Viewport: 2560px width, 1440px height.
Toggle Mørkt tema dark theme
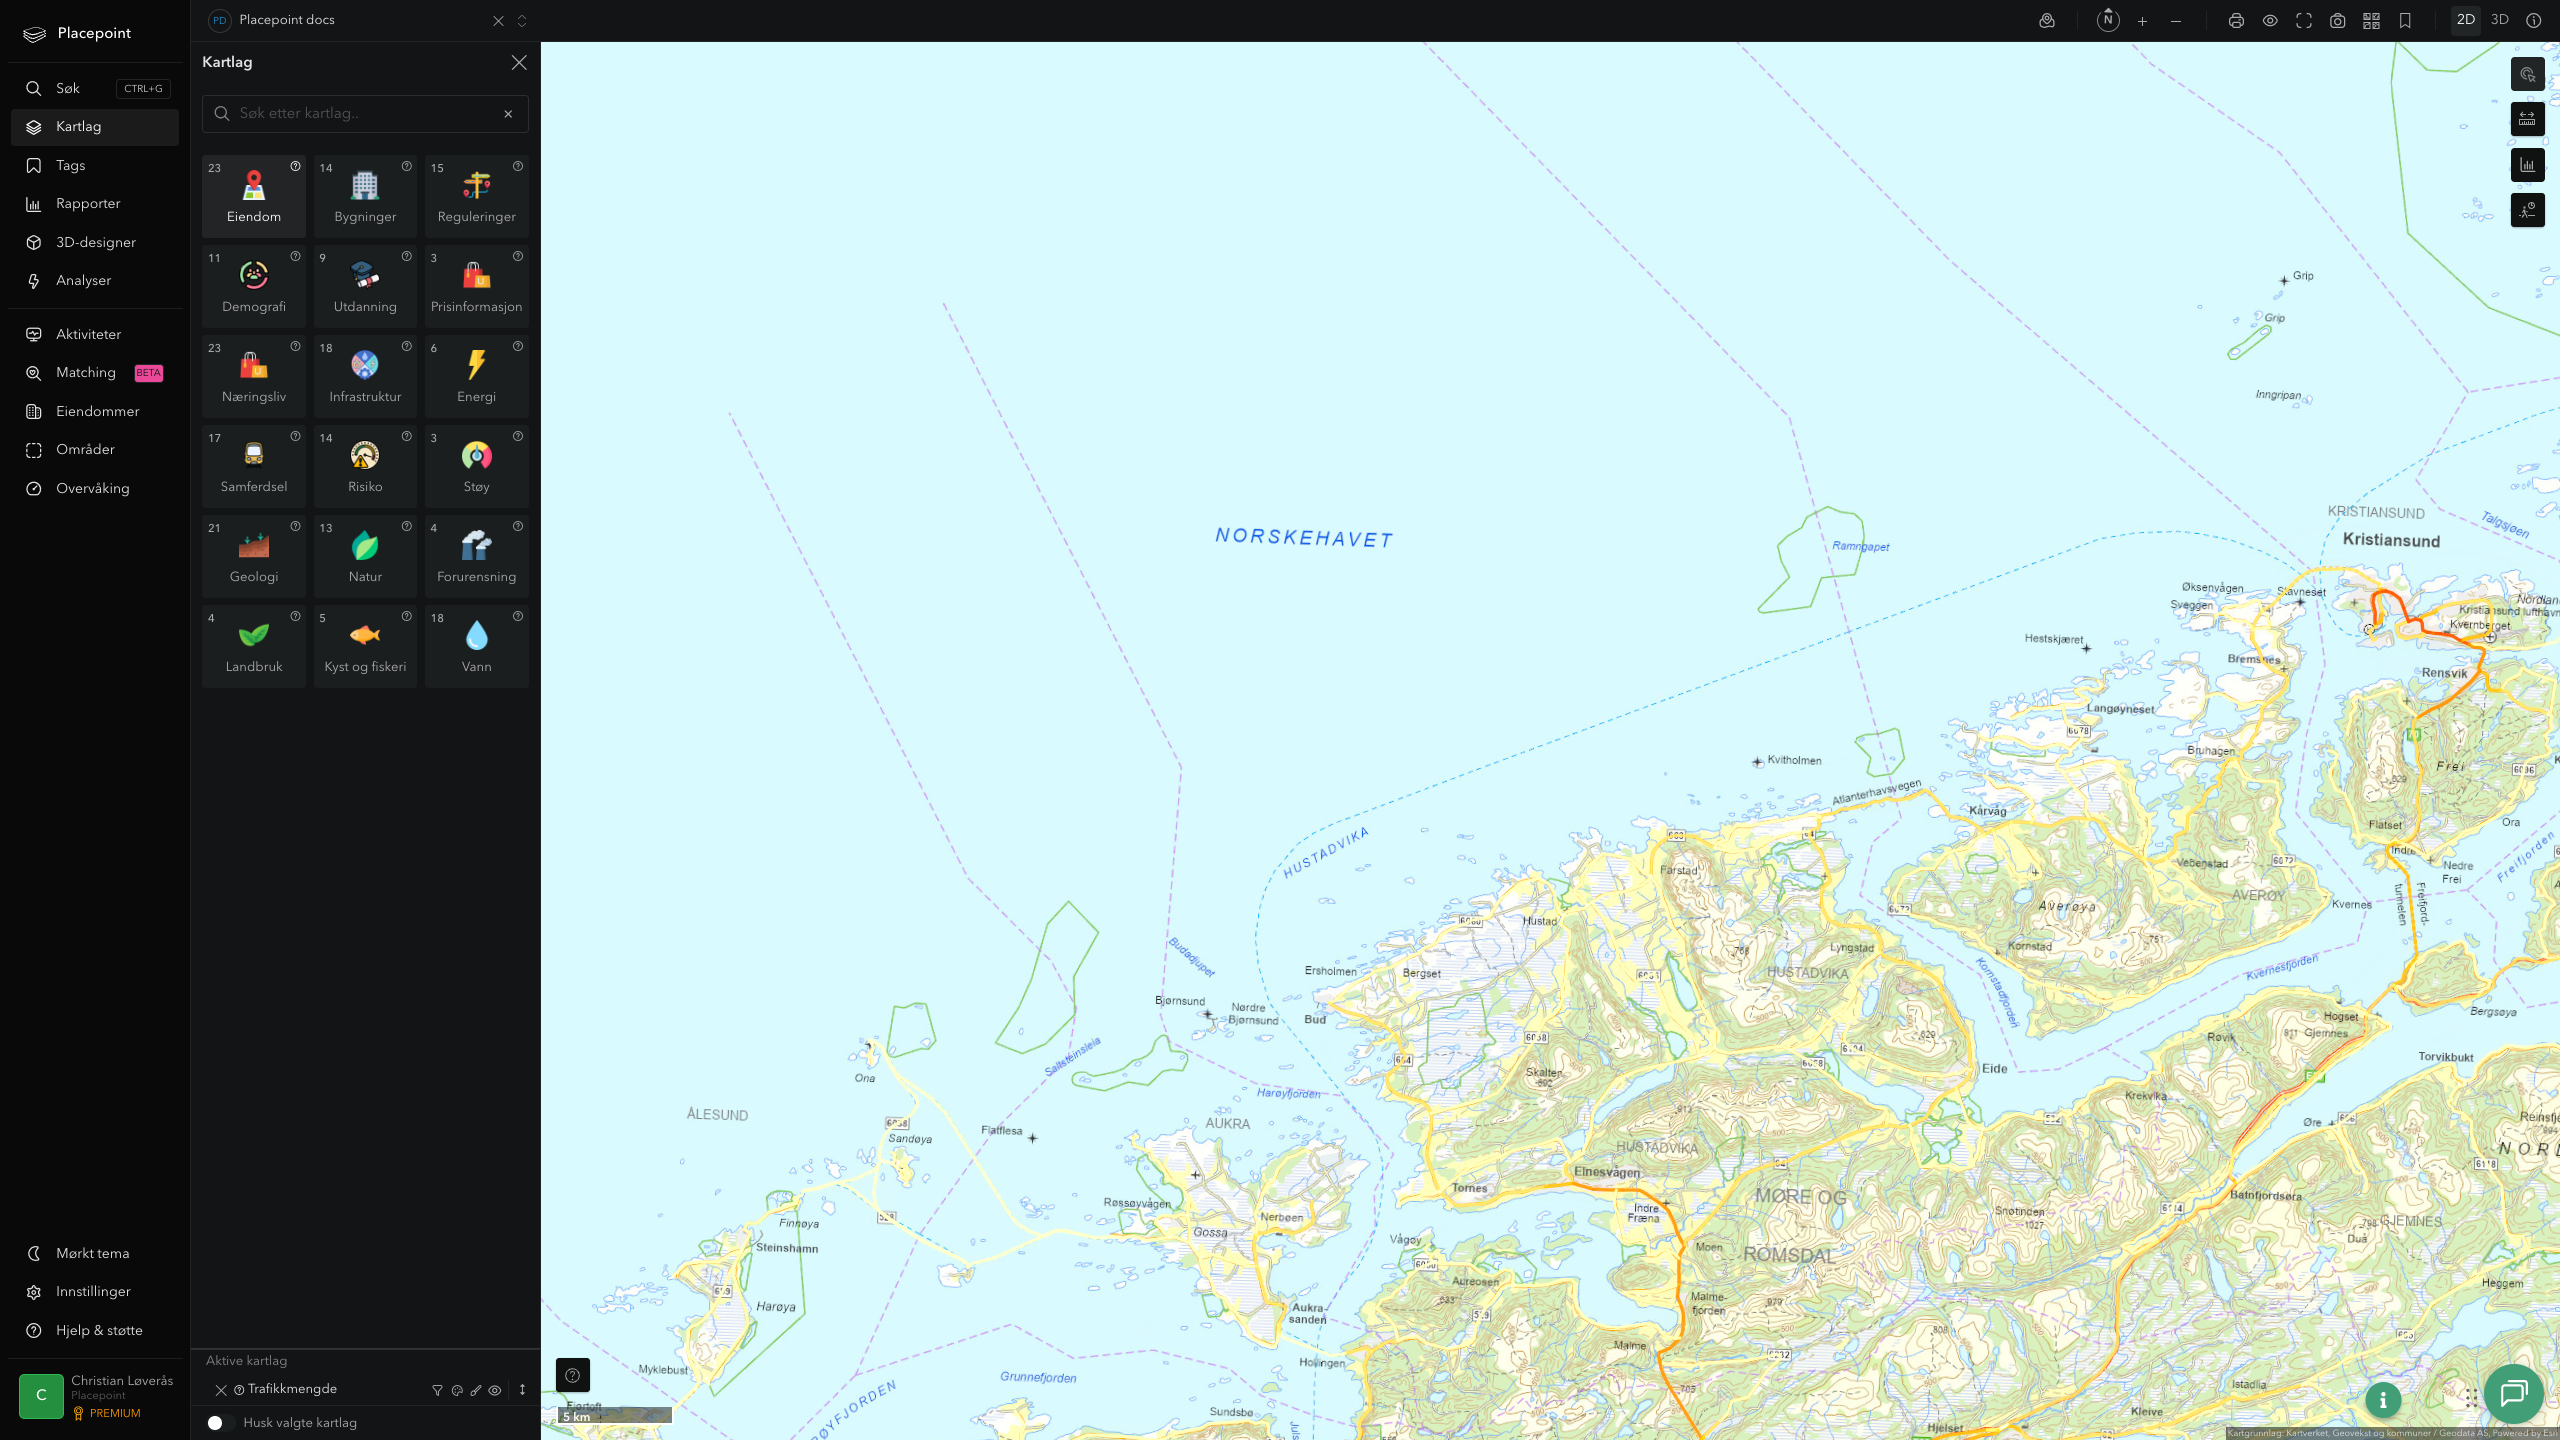(x=95, y=1253)
